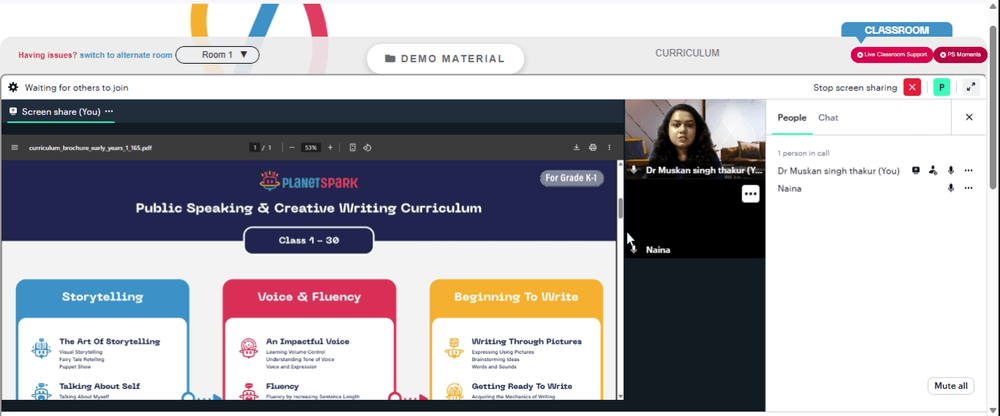Image resolution: width=1000 pixels, height=416 pixels.
Task: Click the fit to page icon
Action: coord(353,147)
